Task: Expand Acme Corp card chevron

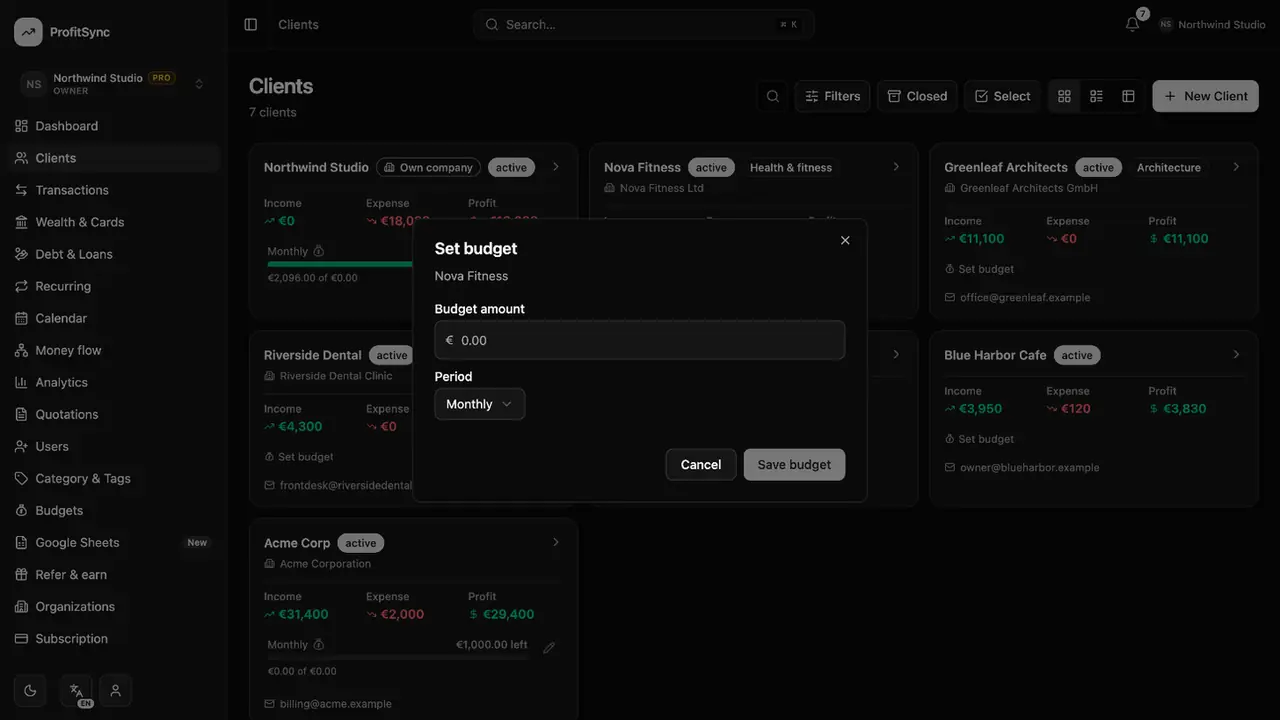Action: (556, 542)
